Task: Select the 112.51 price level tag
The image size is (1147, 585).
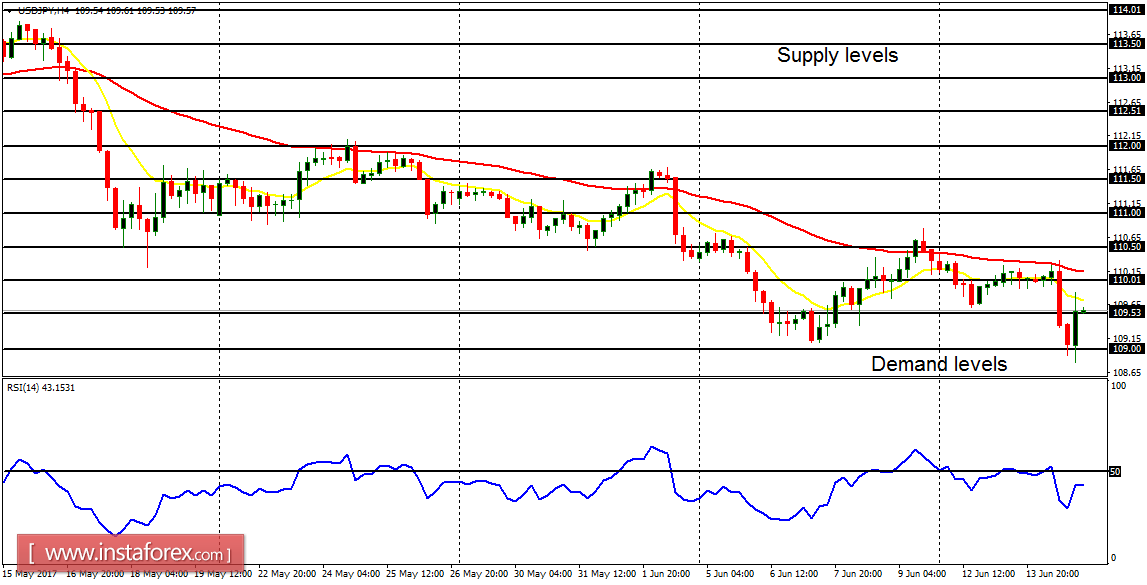Action: (1126, 111)
